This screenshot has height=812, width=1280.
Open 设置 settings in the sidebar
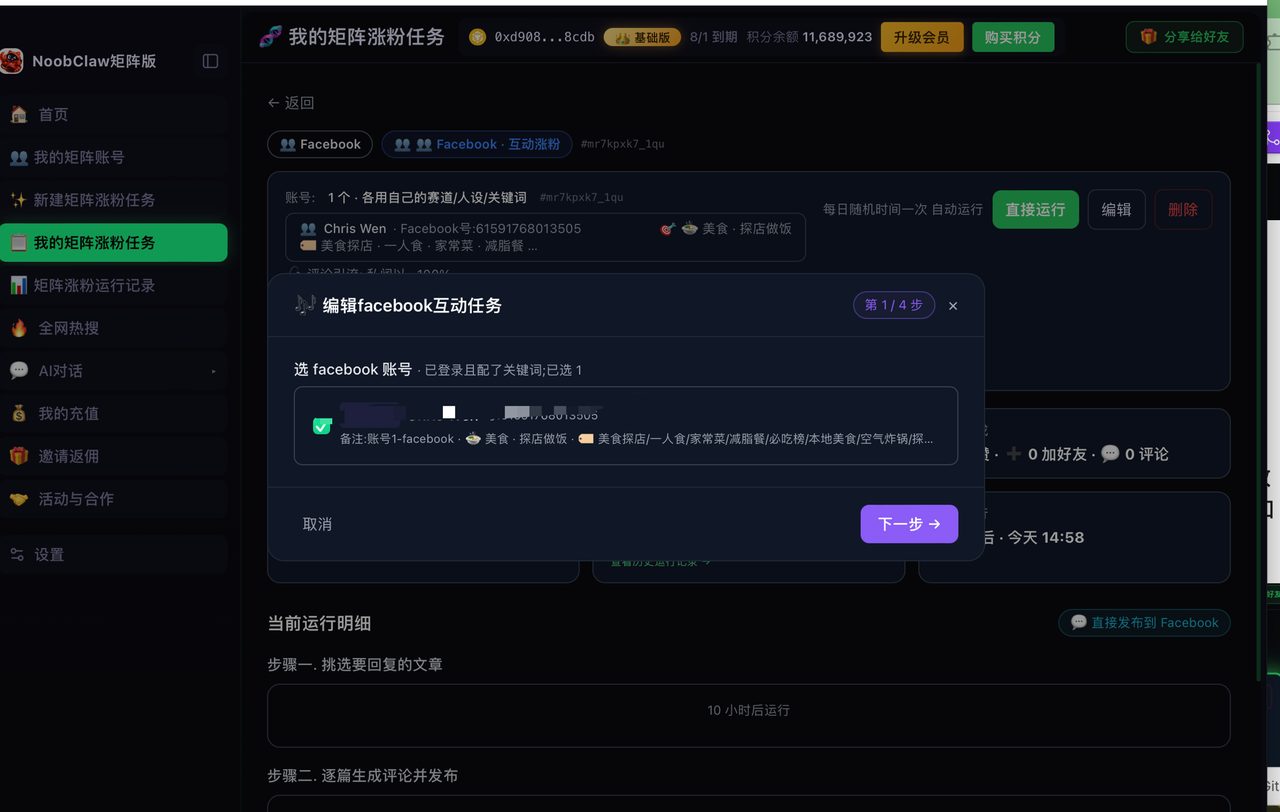click(x=114, y=554)
